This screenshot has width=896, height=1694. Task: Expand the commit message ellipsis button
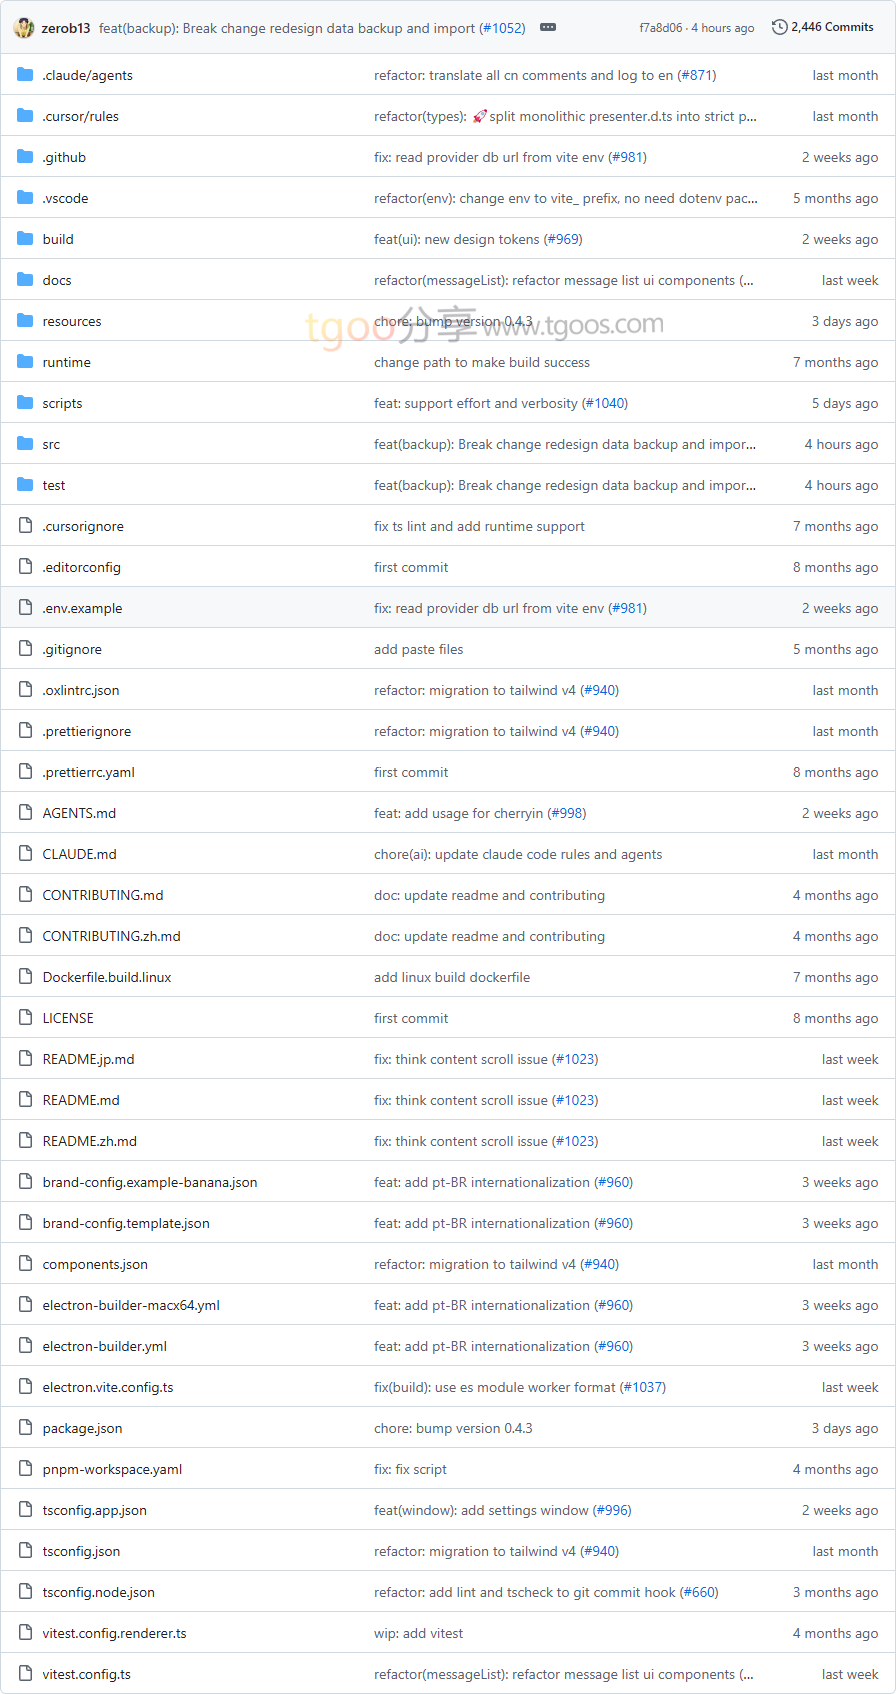pos(548,28)
